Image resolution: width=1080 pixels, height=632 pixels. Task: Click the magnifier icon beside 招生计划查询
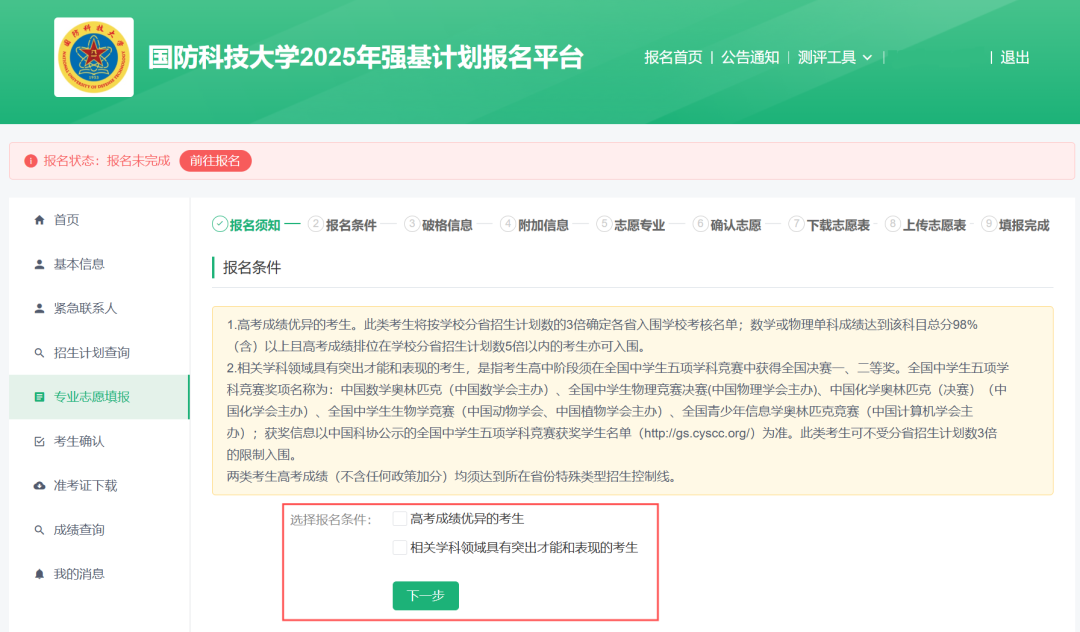pyautogui.click(x=39, y=353)
